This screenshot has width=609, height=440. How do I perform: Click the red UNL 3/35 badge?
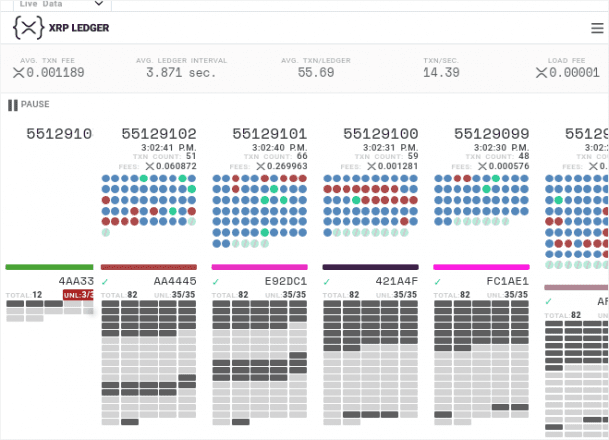(x=78, y=295)
